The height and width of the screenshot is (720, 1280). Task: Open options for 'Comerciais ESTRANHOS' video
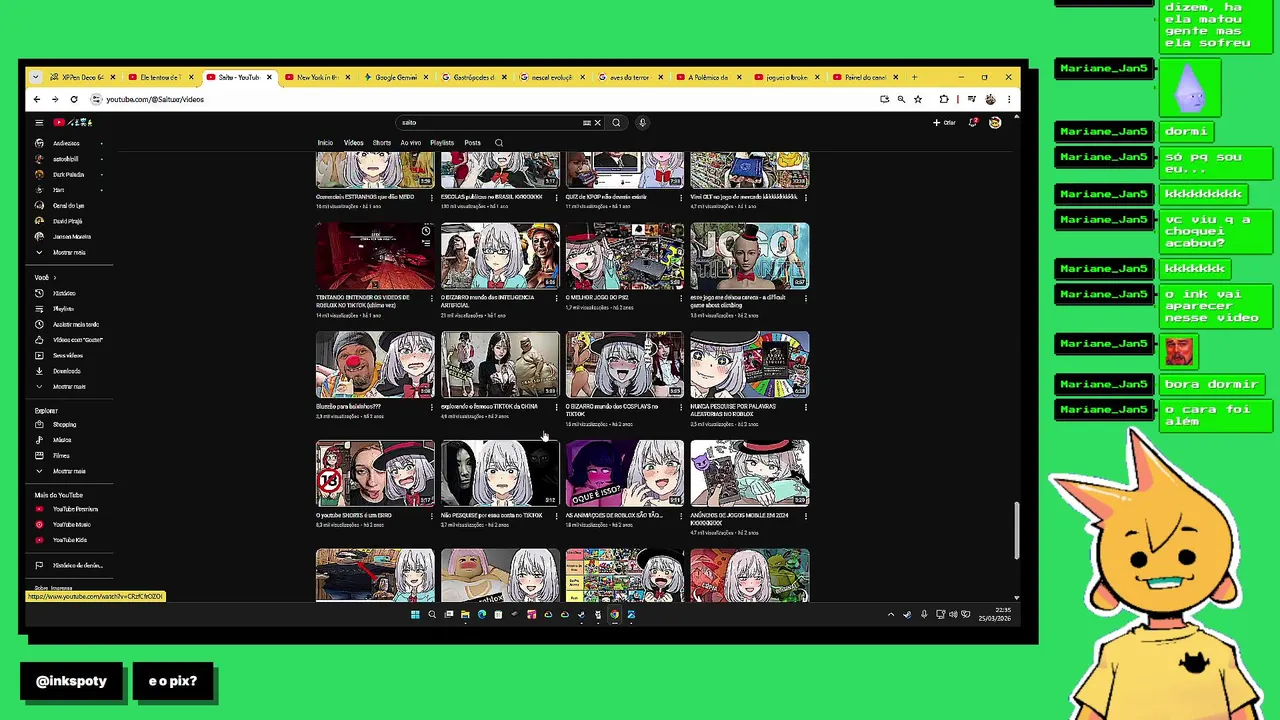pos(432,198)
